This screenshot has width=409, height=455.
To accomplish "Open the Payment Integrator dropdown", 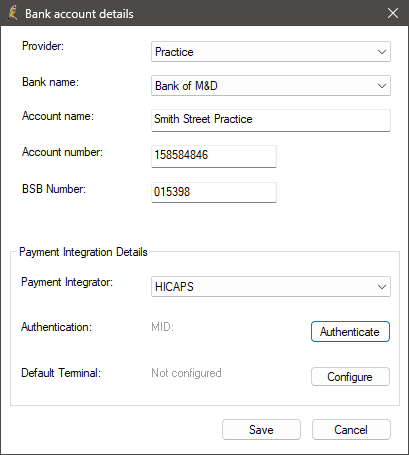I will [x=271, y=286].
